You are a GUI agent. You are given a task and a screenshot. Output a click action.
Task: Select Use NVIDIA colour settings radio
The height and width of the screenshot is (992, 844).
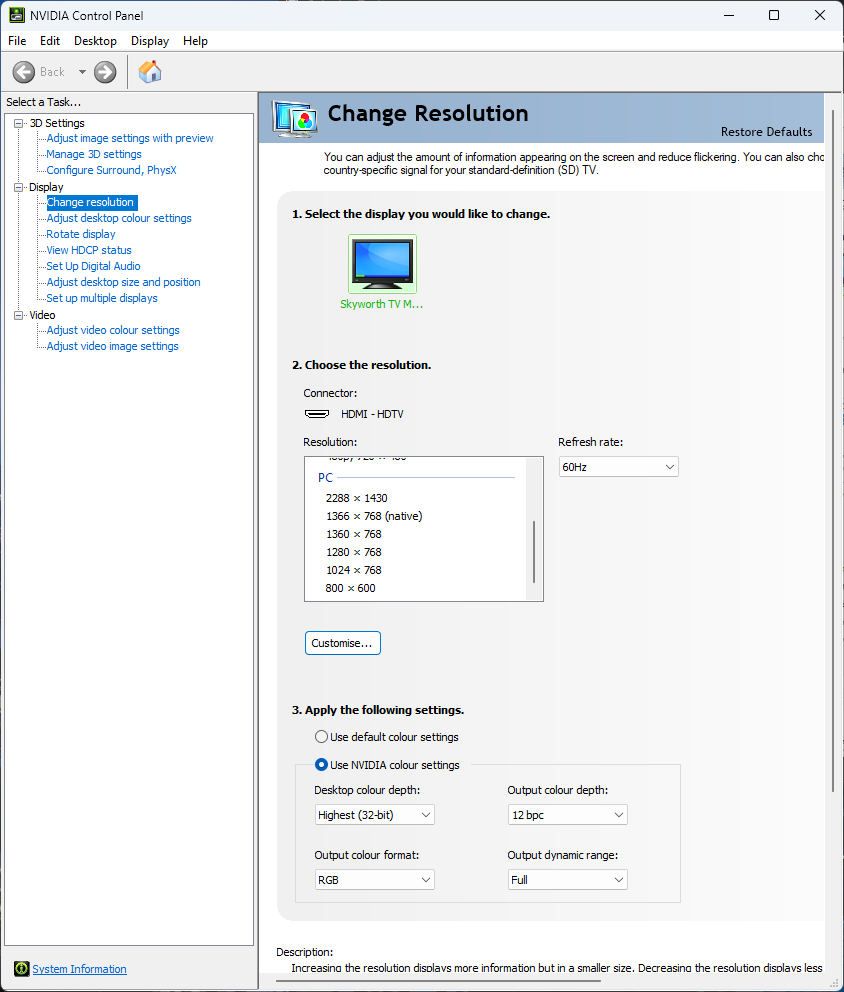pos(321,764)
